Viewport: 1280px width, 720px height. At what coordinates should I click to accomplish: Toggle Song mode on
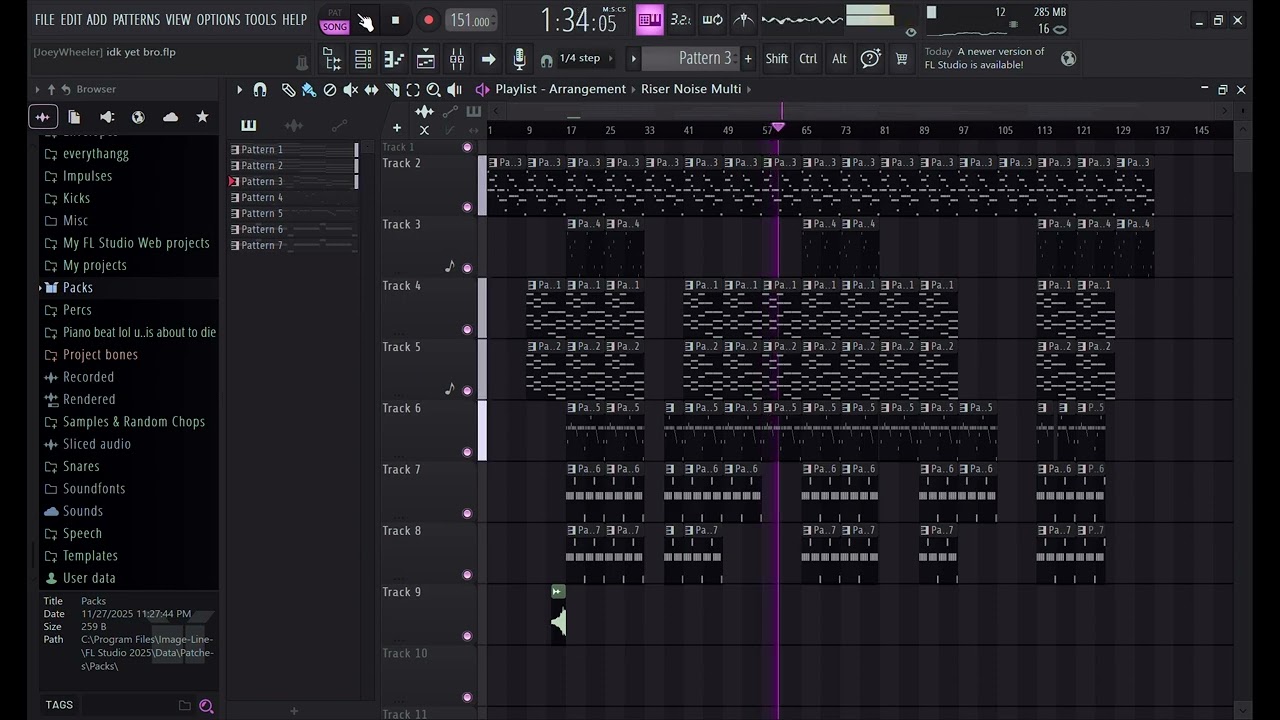[335, 27]
